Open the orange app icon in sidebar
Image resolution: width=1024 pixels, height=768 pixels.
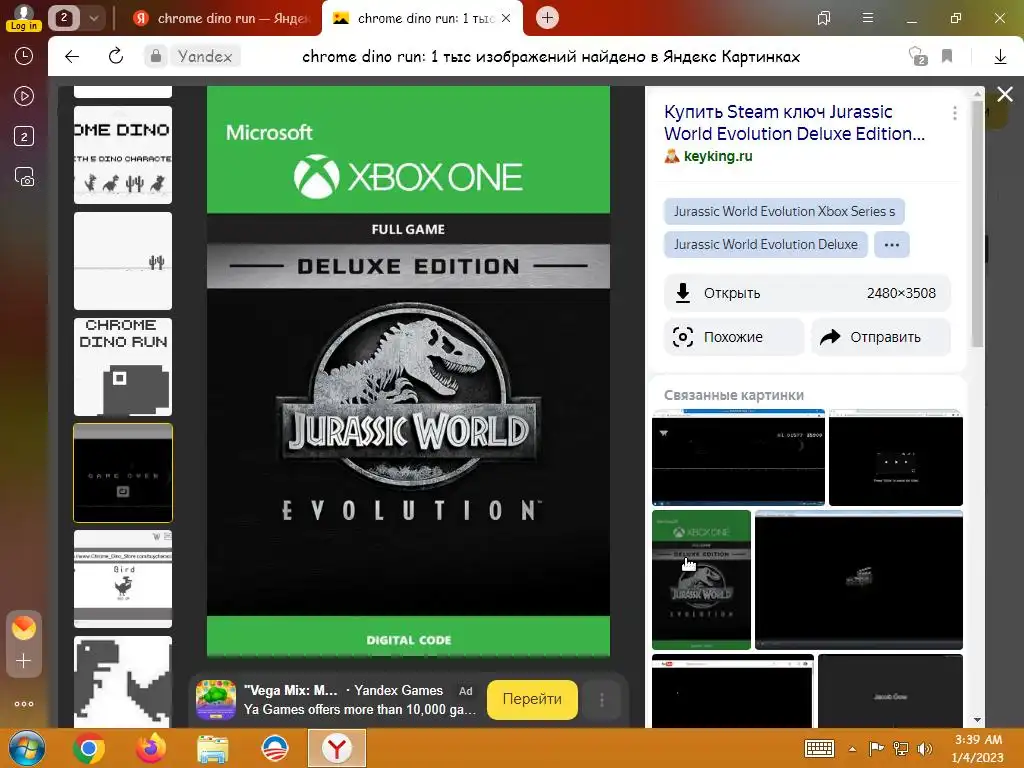click(x=24, y=628)
